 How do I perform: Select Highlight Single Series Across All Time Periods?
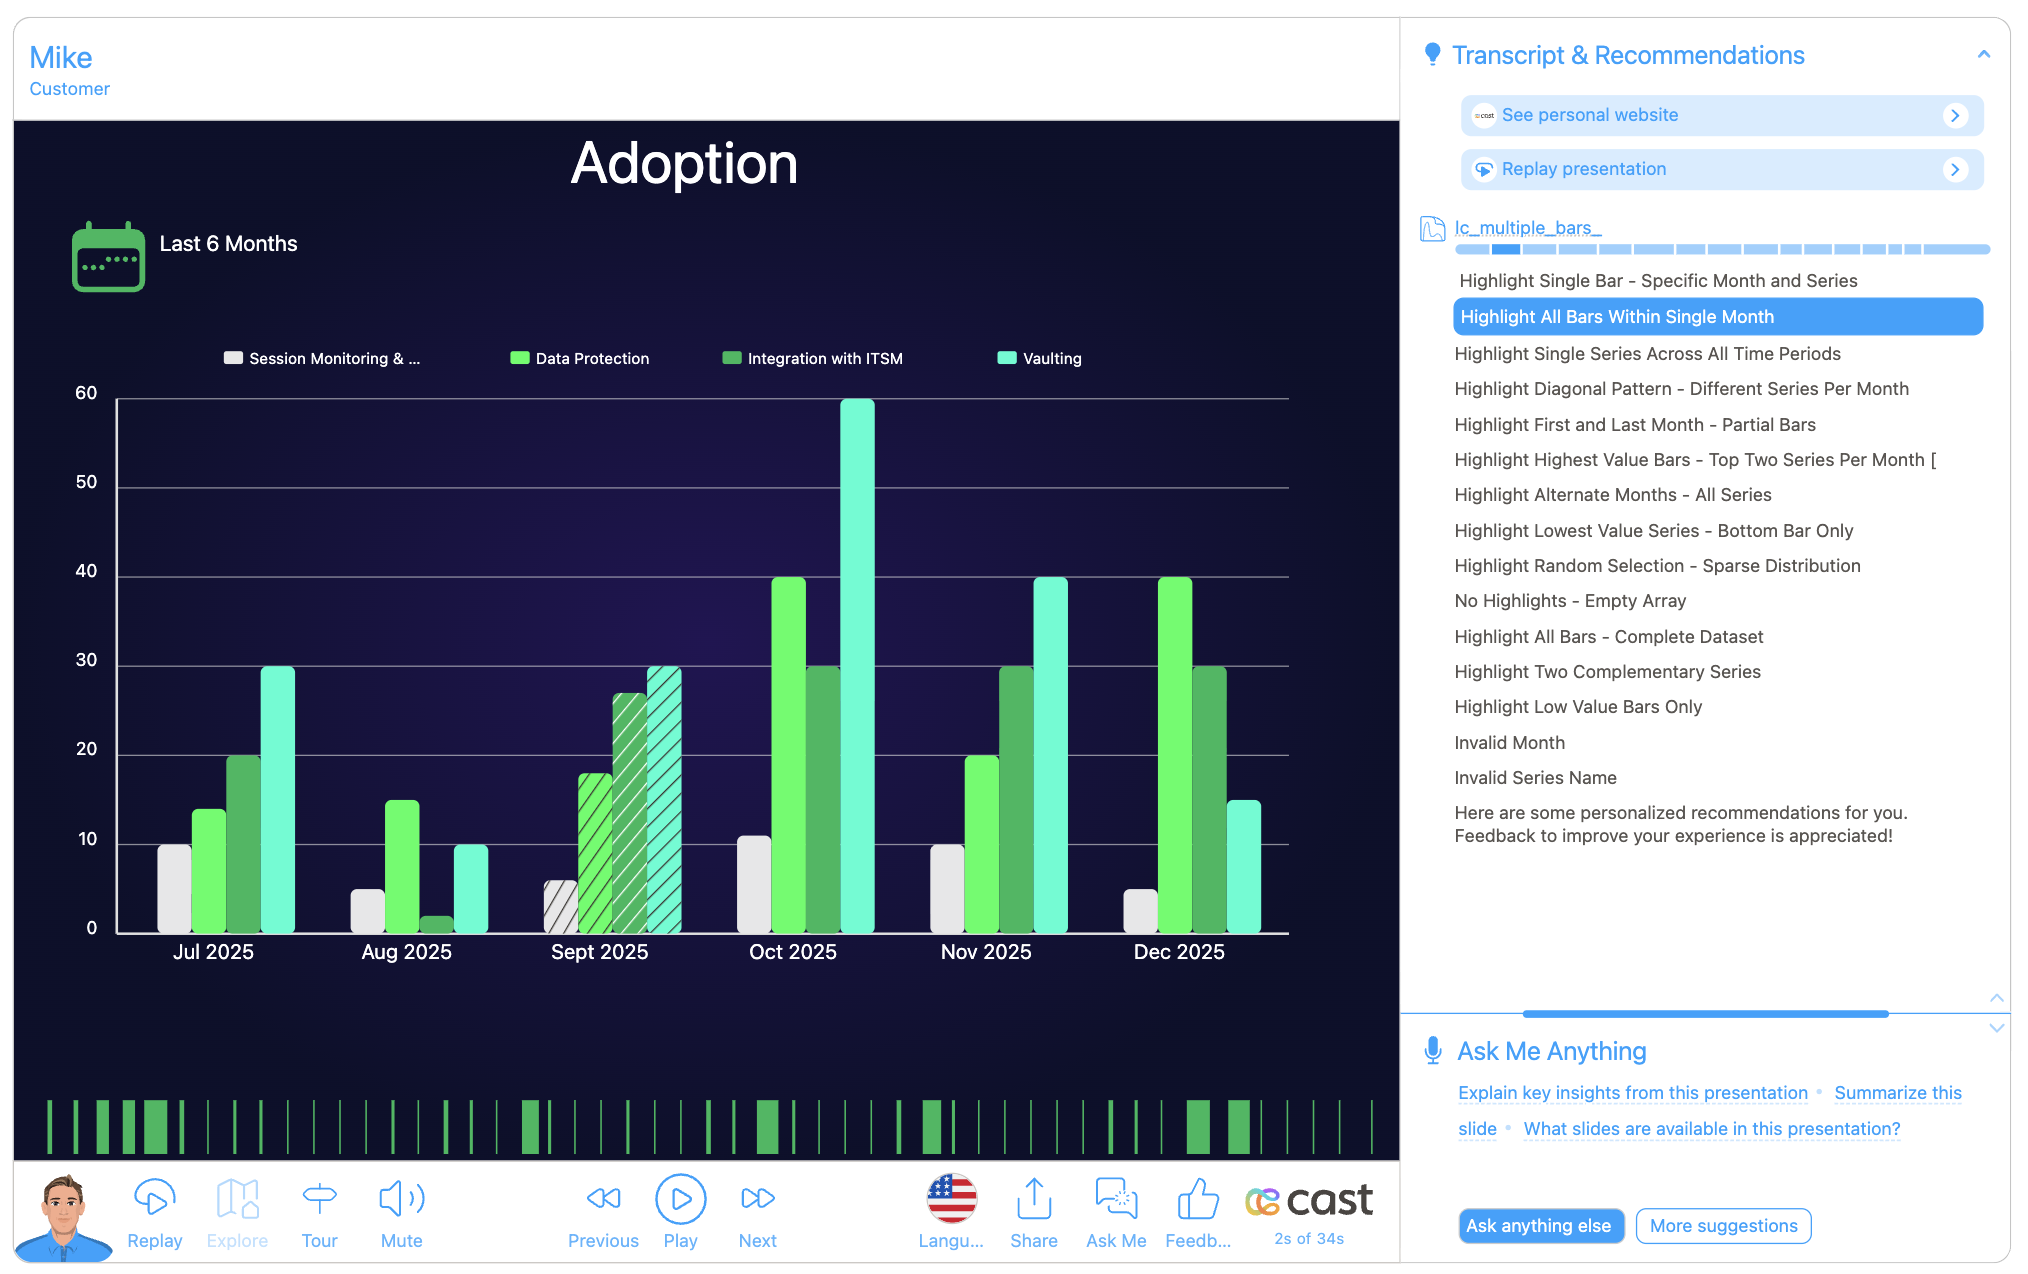pyautogui.click(x=1647, y=354)
